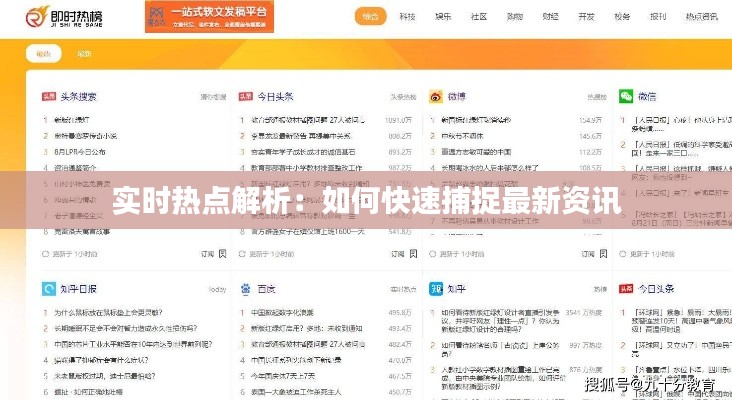
Task: Select the 报刊 category tab
Action: pos(658,16)
